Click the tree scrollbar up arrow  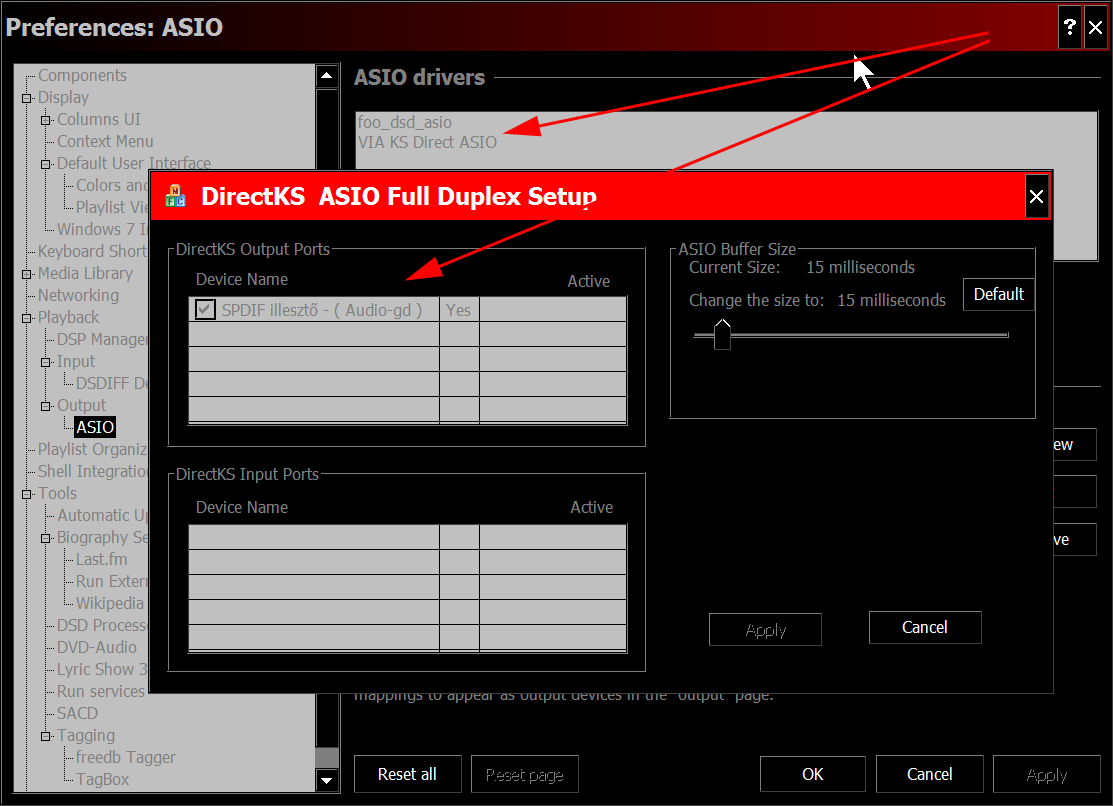(327, 75)
